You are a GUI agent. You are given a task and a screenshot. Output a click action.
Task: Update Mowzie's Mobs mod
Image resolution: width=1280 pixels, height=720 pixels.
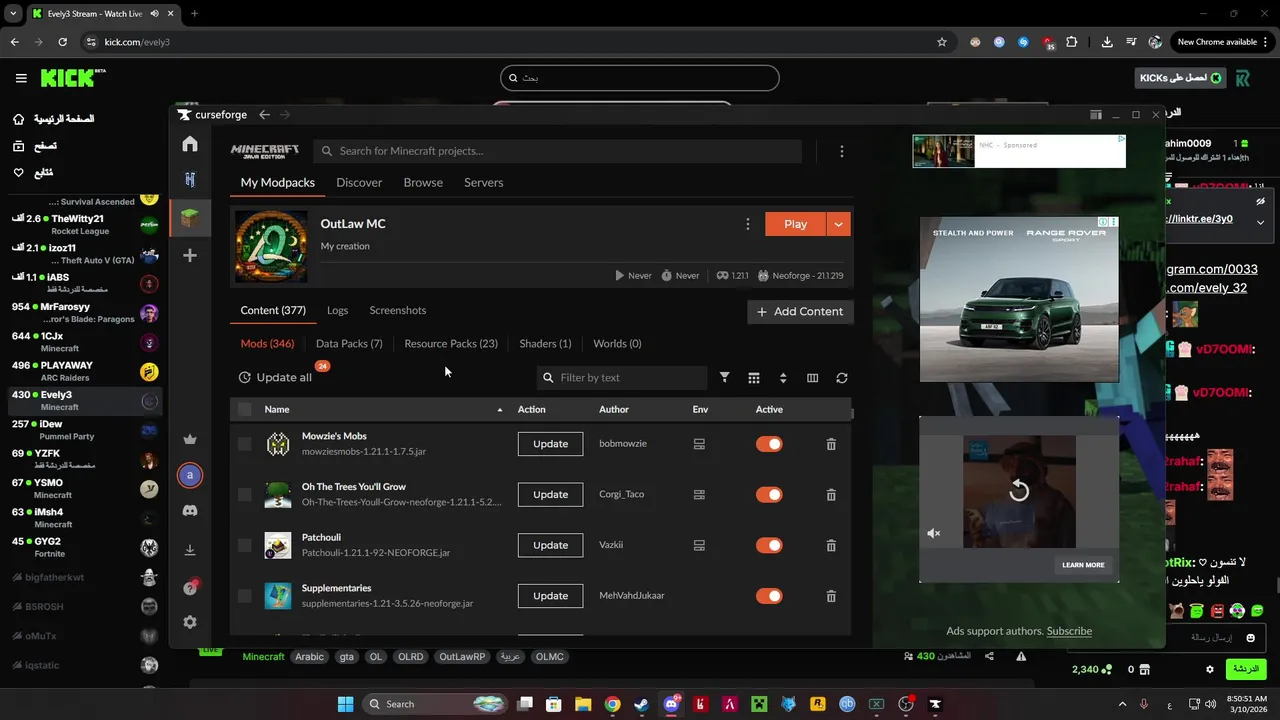(550, 444)
